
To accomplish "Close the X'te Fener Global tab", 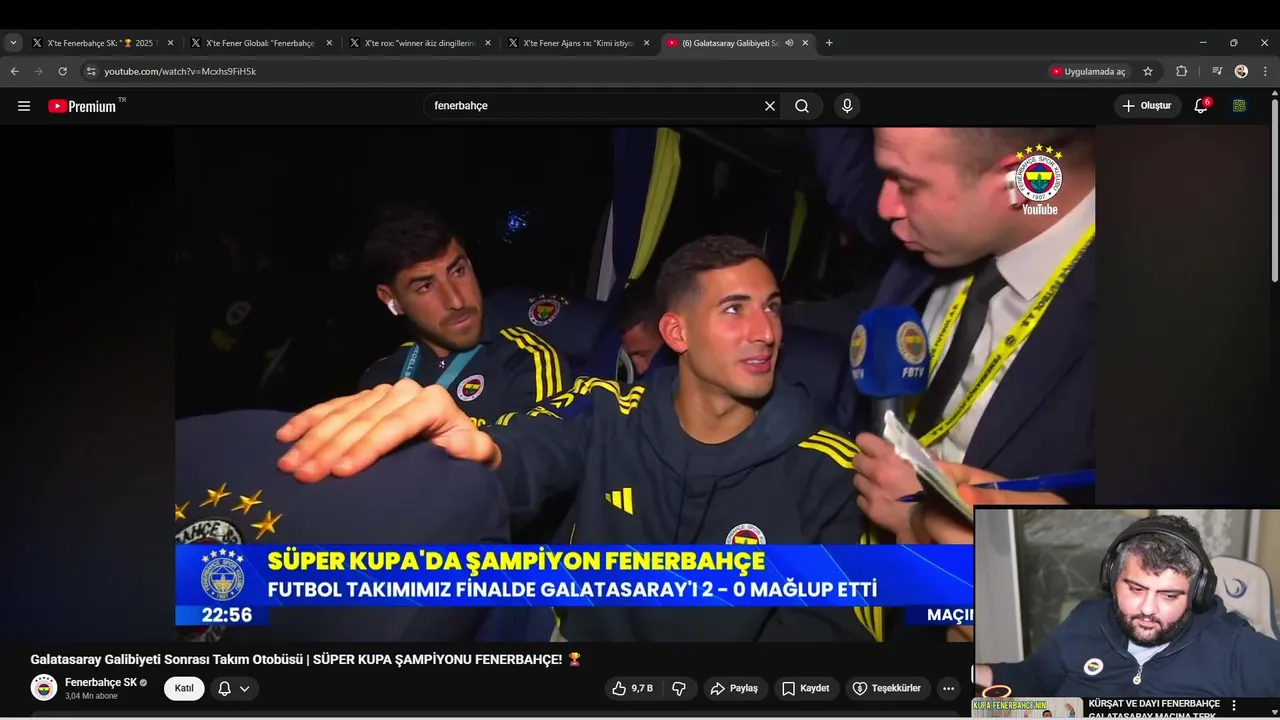I will 329,43.
